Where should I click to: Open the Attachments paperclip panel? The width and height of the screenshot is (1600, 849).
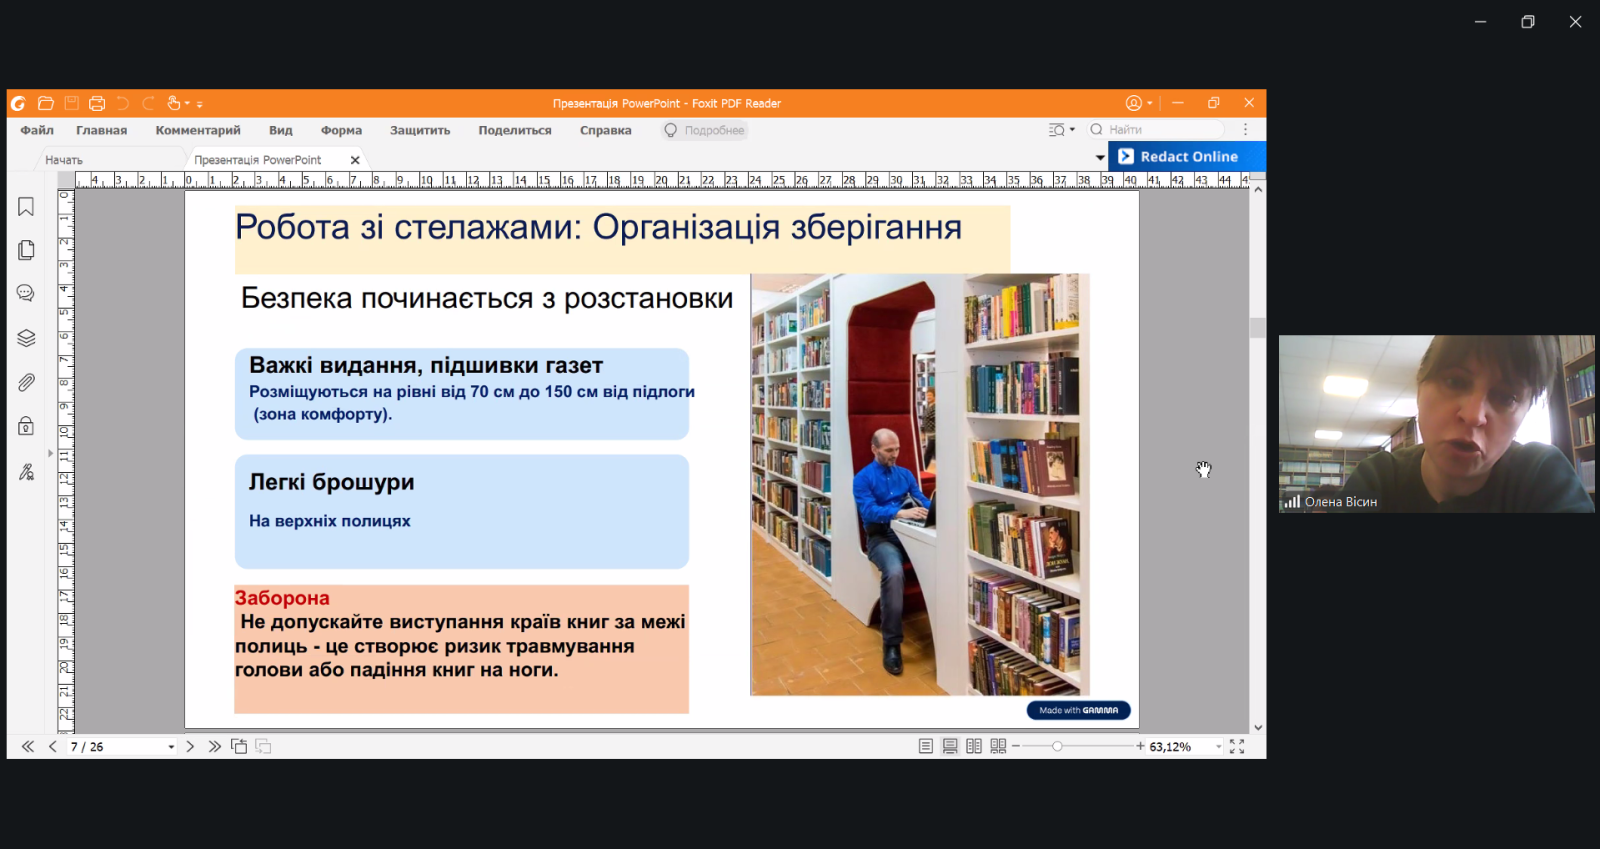pos(26,382)
